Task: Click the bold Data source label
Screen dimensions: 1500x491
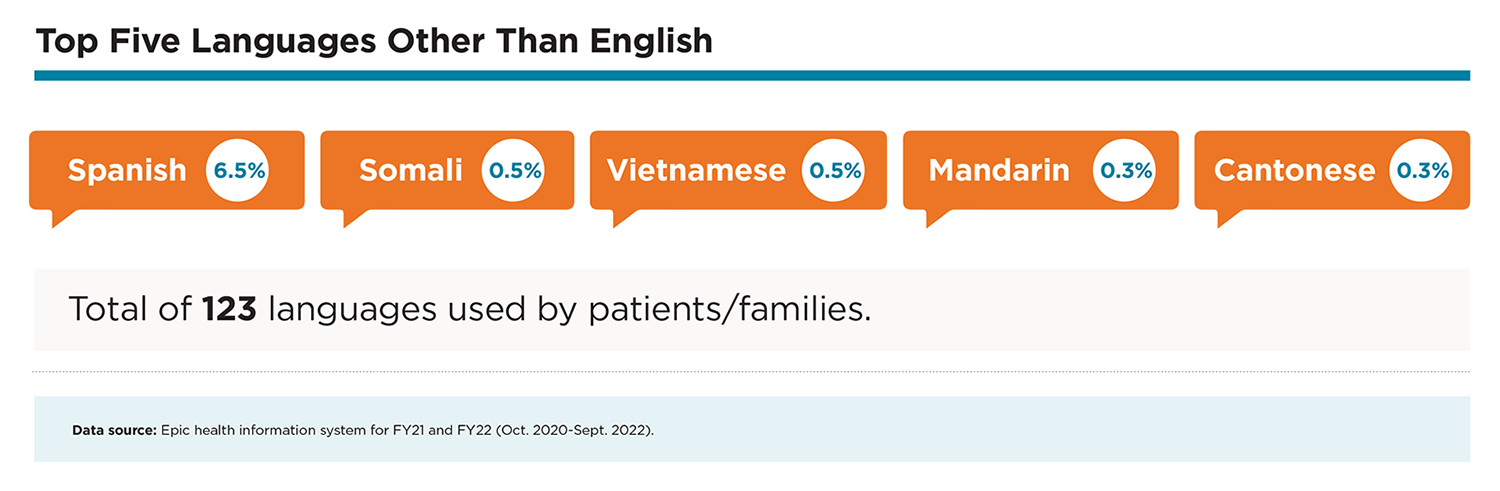Action: (x=114, y=430)
